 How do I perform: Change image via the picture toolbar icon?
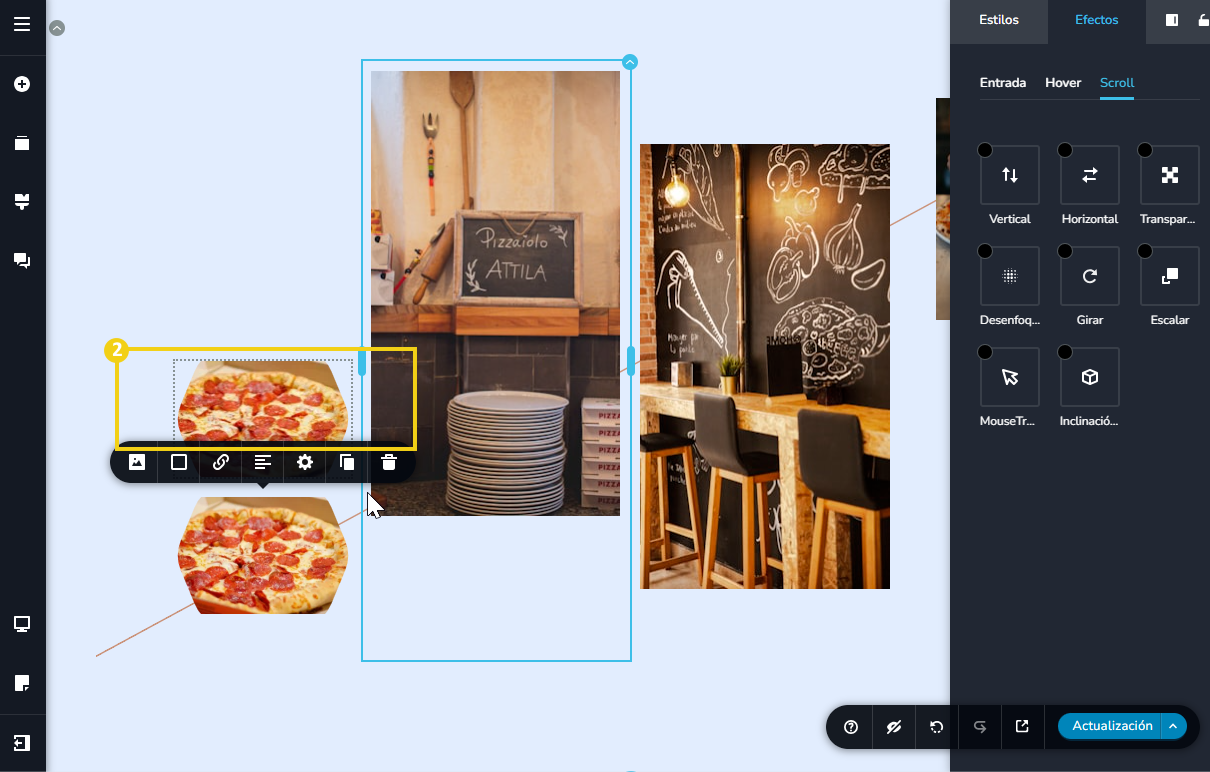(x=137, y=462)
